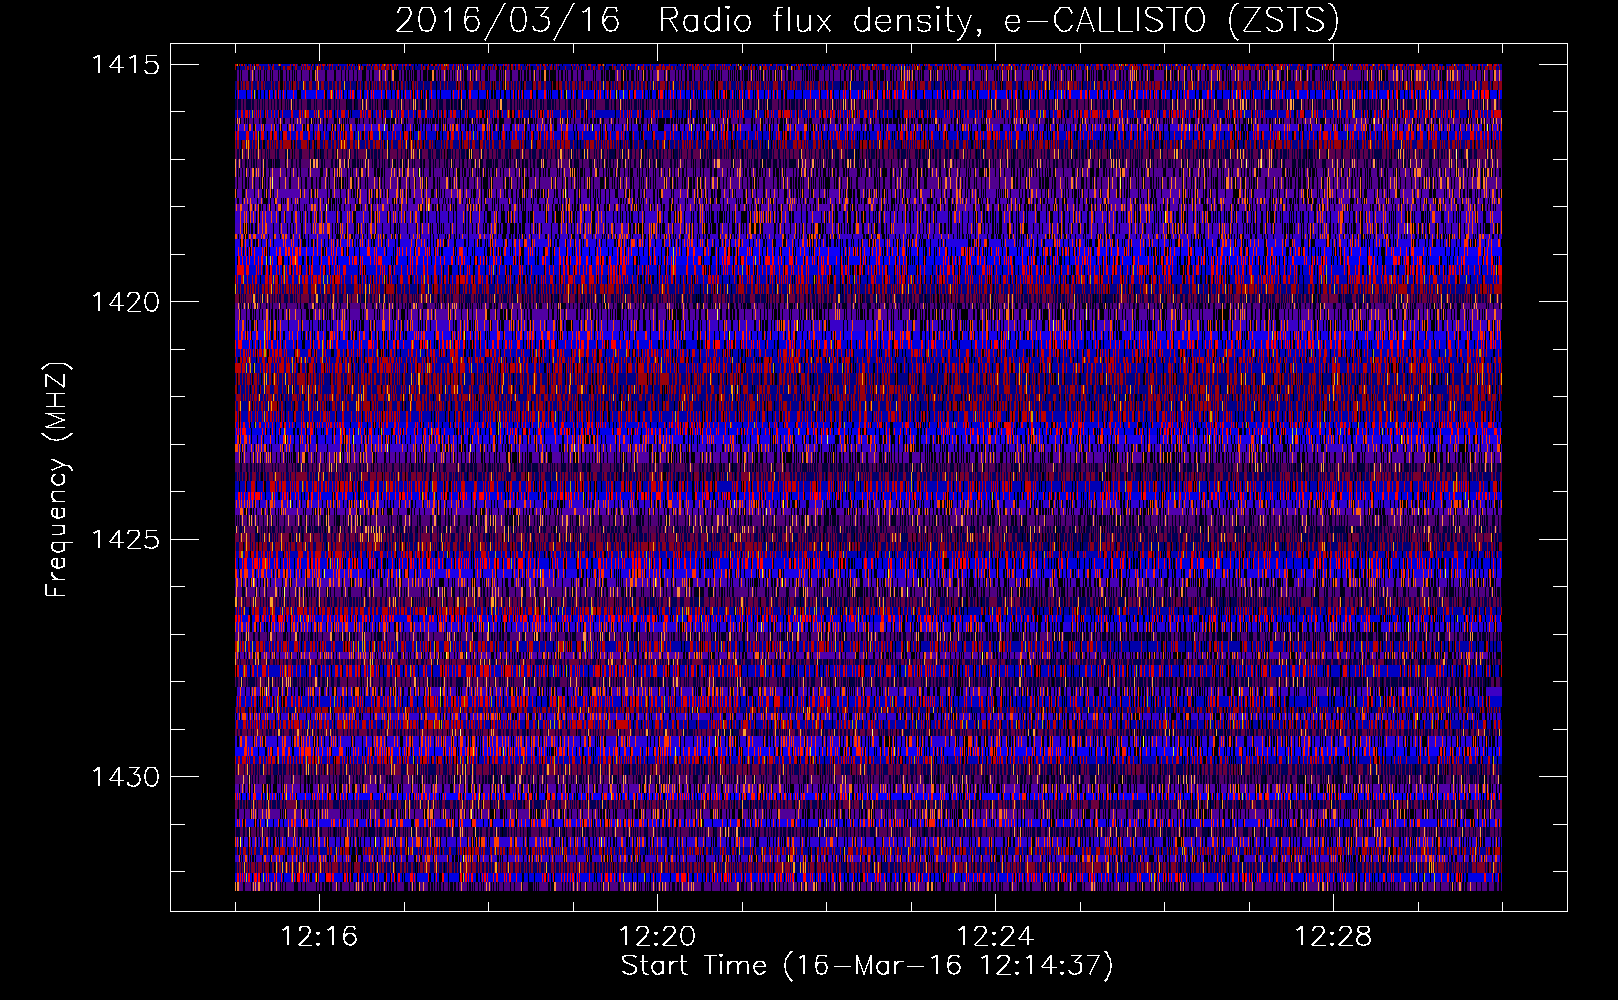
Task: Select the 1425 frequency axis label
Action: coord(125,540)
